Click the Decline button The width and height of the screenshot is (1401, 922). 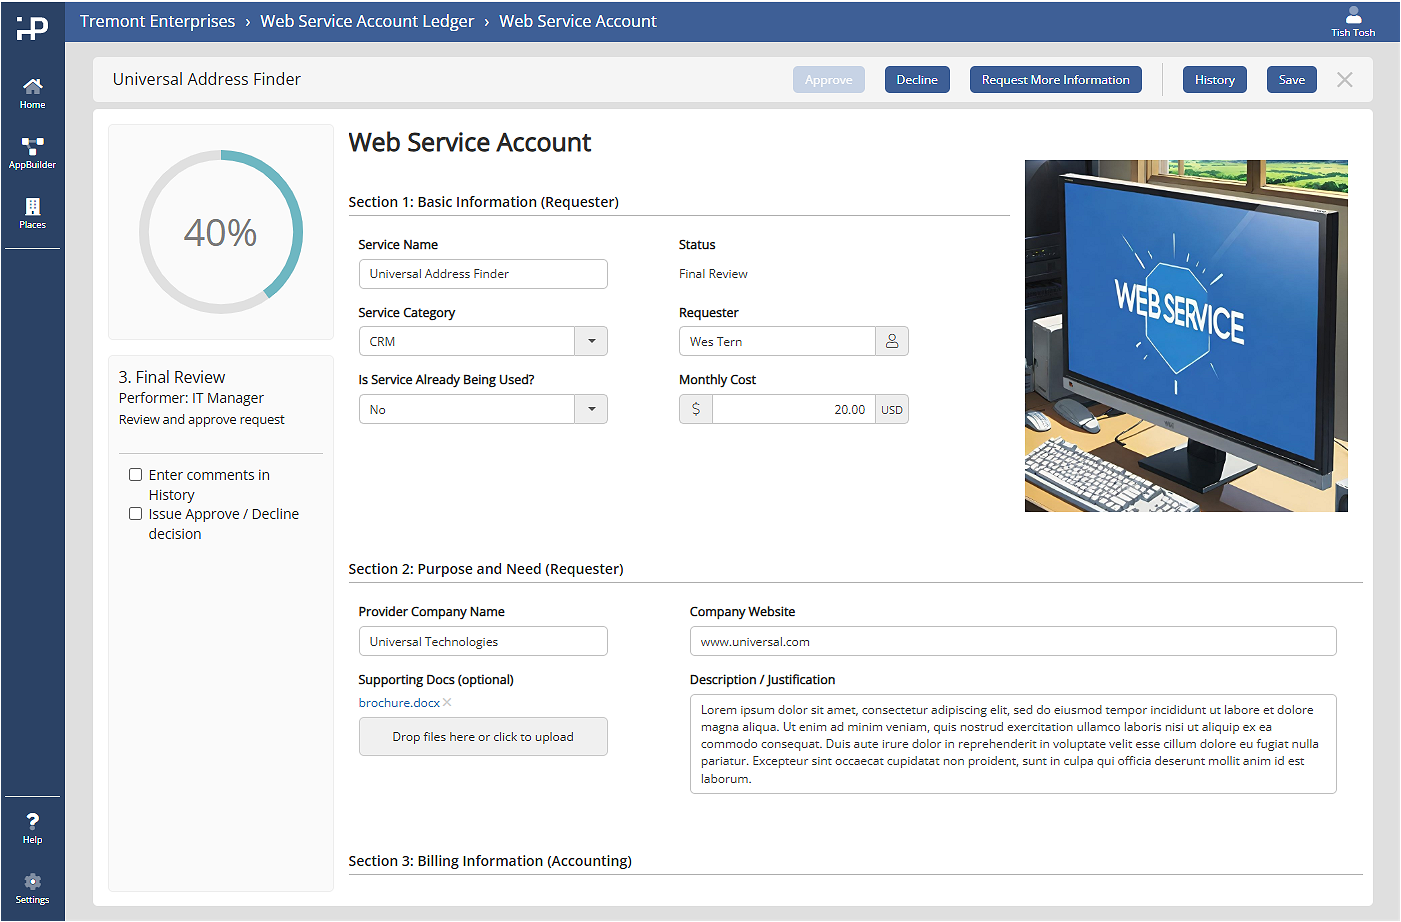click(917, 80)
